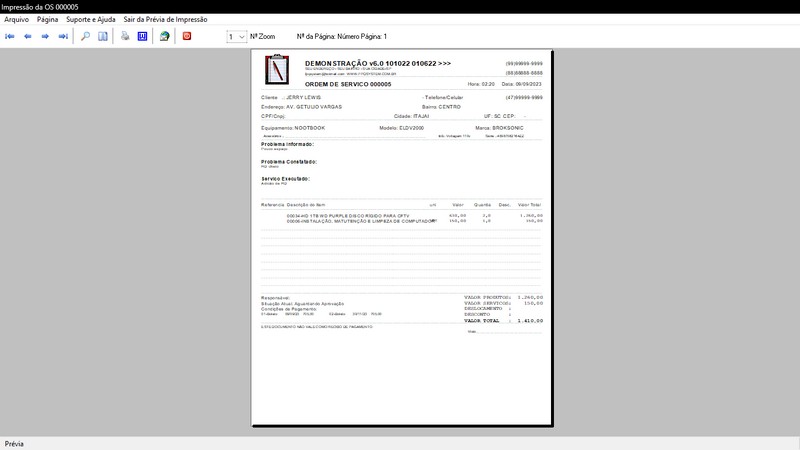Click the 'Problema Constatado:' label

pyautogui.click(x=289, y=162)
